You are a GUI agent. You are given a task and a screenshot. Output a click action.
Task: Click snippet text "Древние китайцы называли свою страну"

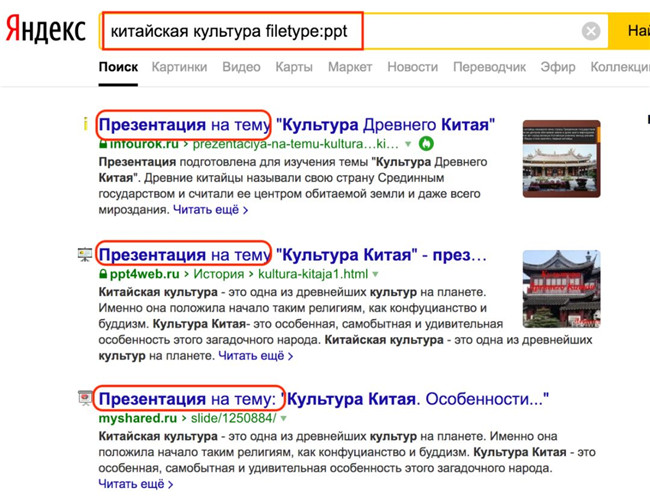click(x=260, y=178)
